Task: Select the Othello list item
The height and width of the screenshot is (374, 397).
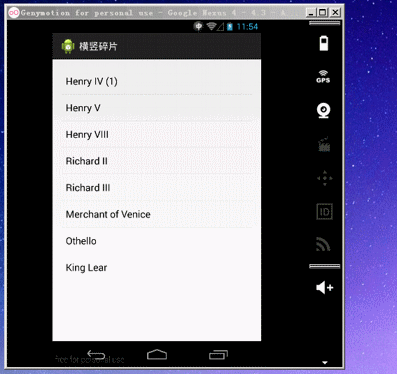Action: (x=157, y=241)
